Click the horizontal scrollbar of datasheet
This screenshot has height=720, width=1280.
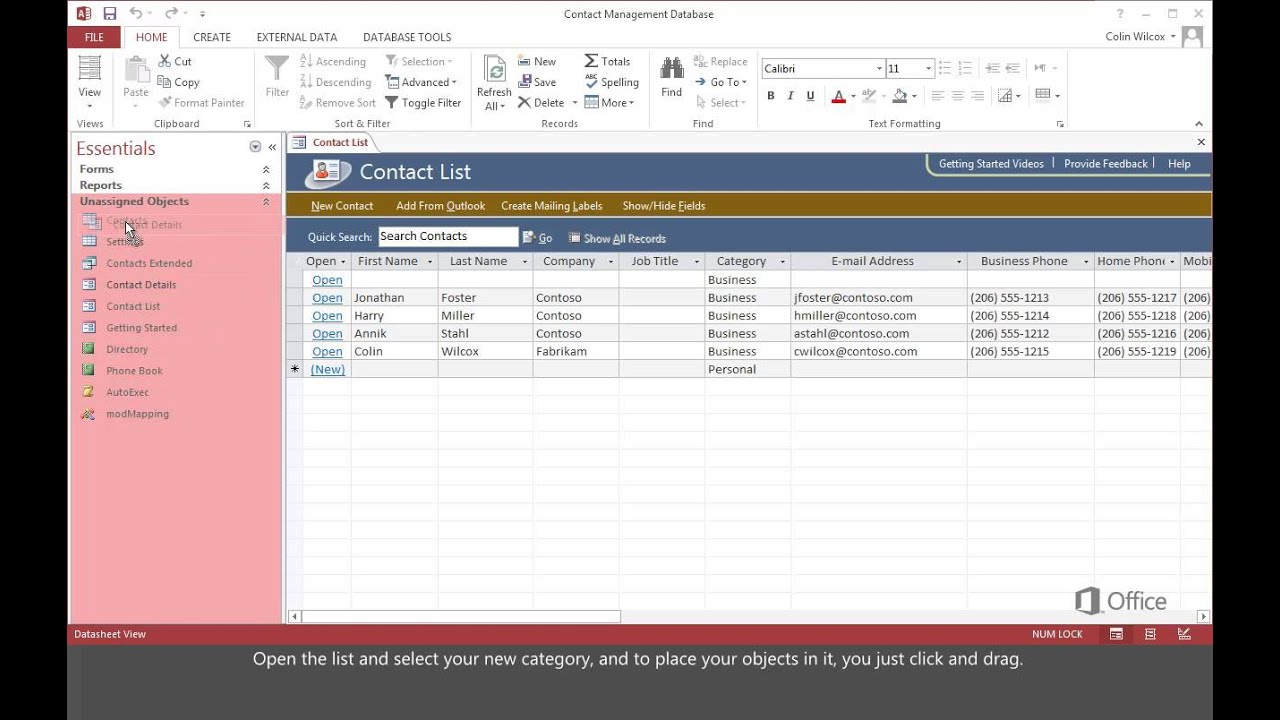pyautogui.click(x=461, y=617)
